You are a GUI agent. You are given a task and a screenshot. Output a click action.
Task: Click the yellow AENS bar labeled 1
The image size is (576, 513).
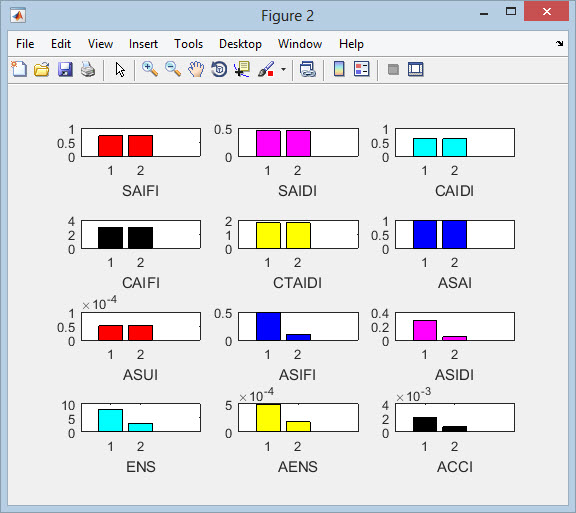point(269,418)
